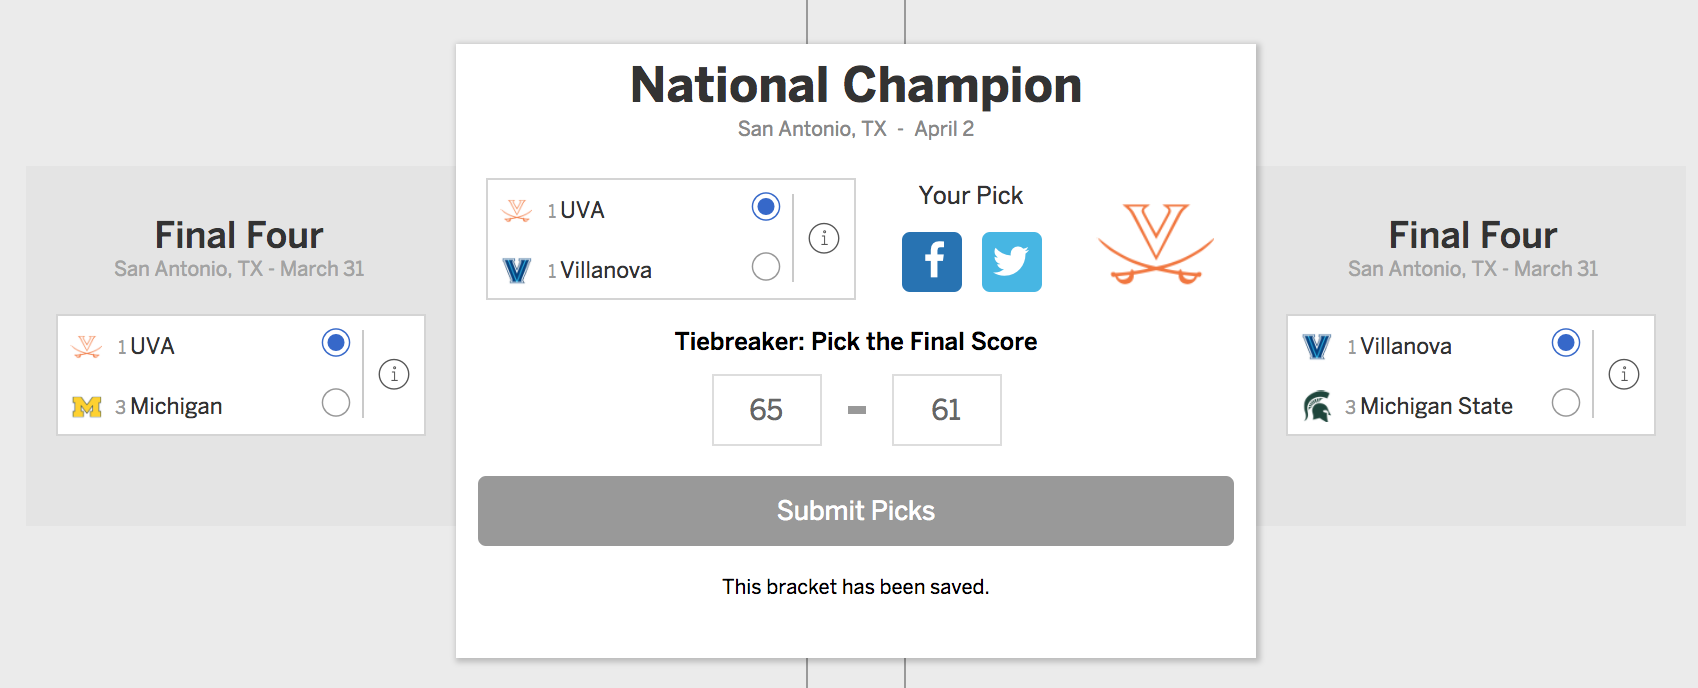Click the Villanova team name in championship box
Screen dimensions: 1698x688
click(605, 270)
